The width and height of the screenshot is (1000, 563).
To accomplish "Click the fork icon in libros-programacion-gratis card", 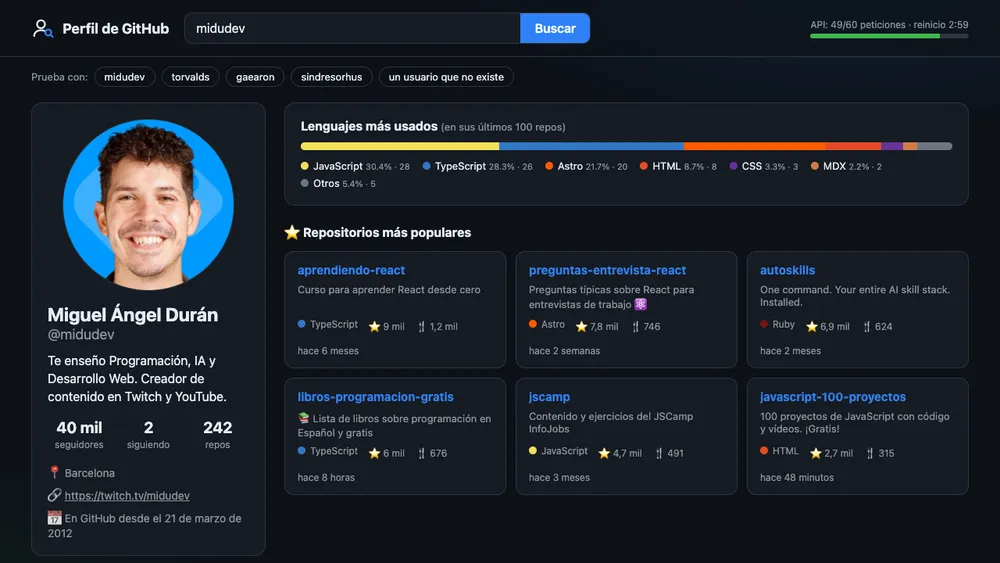I will tap(422, 453).
